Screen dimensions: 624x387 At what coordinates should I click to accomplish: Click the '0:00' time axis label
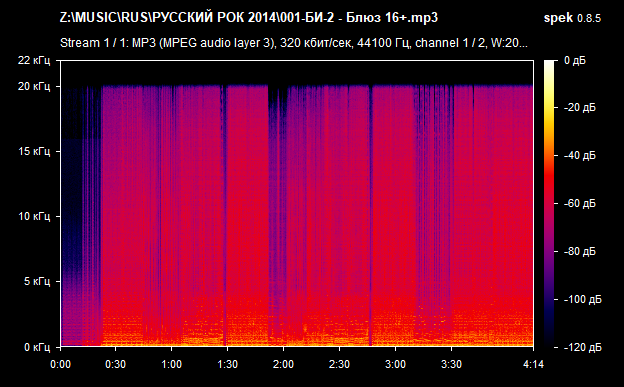pyautogui.click(x=60, y=364)
